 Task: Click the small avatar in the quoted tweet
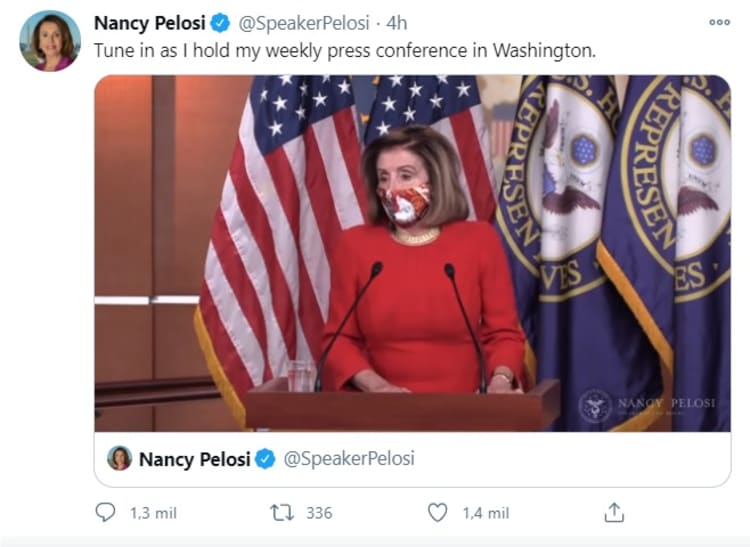point(120,459)
